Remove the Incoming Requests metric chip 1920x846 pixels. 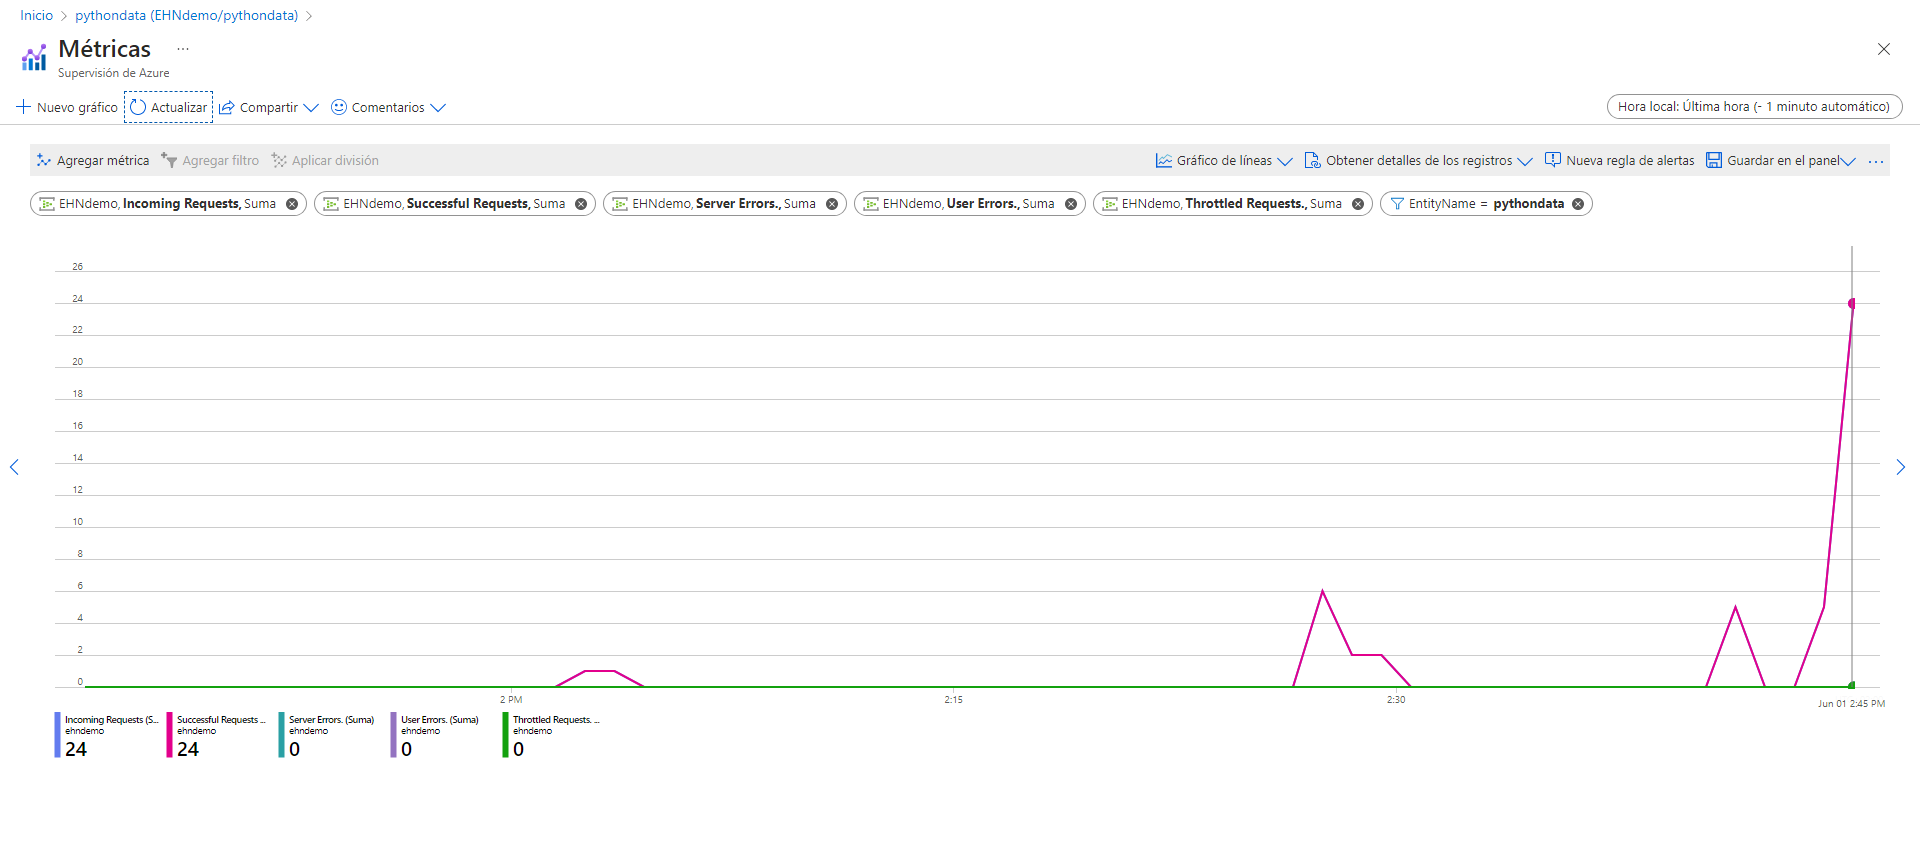click(292, 204)
